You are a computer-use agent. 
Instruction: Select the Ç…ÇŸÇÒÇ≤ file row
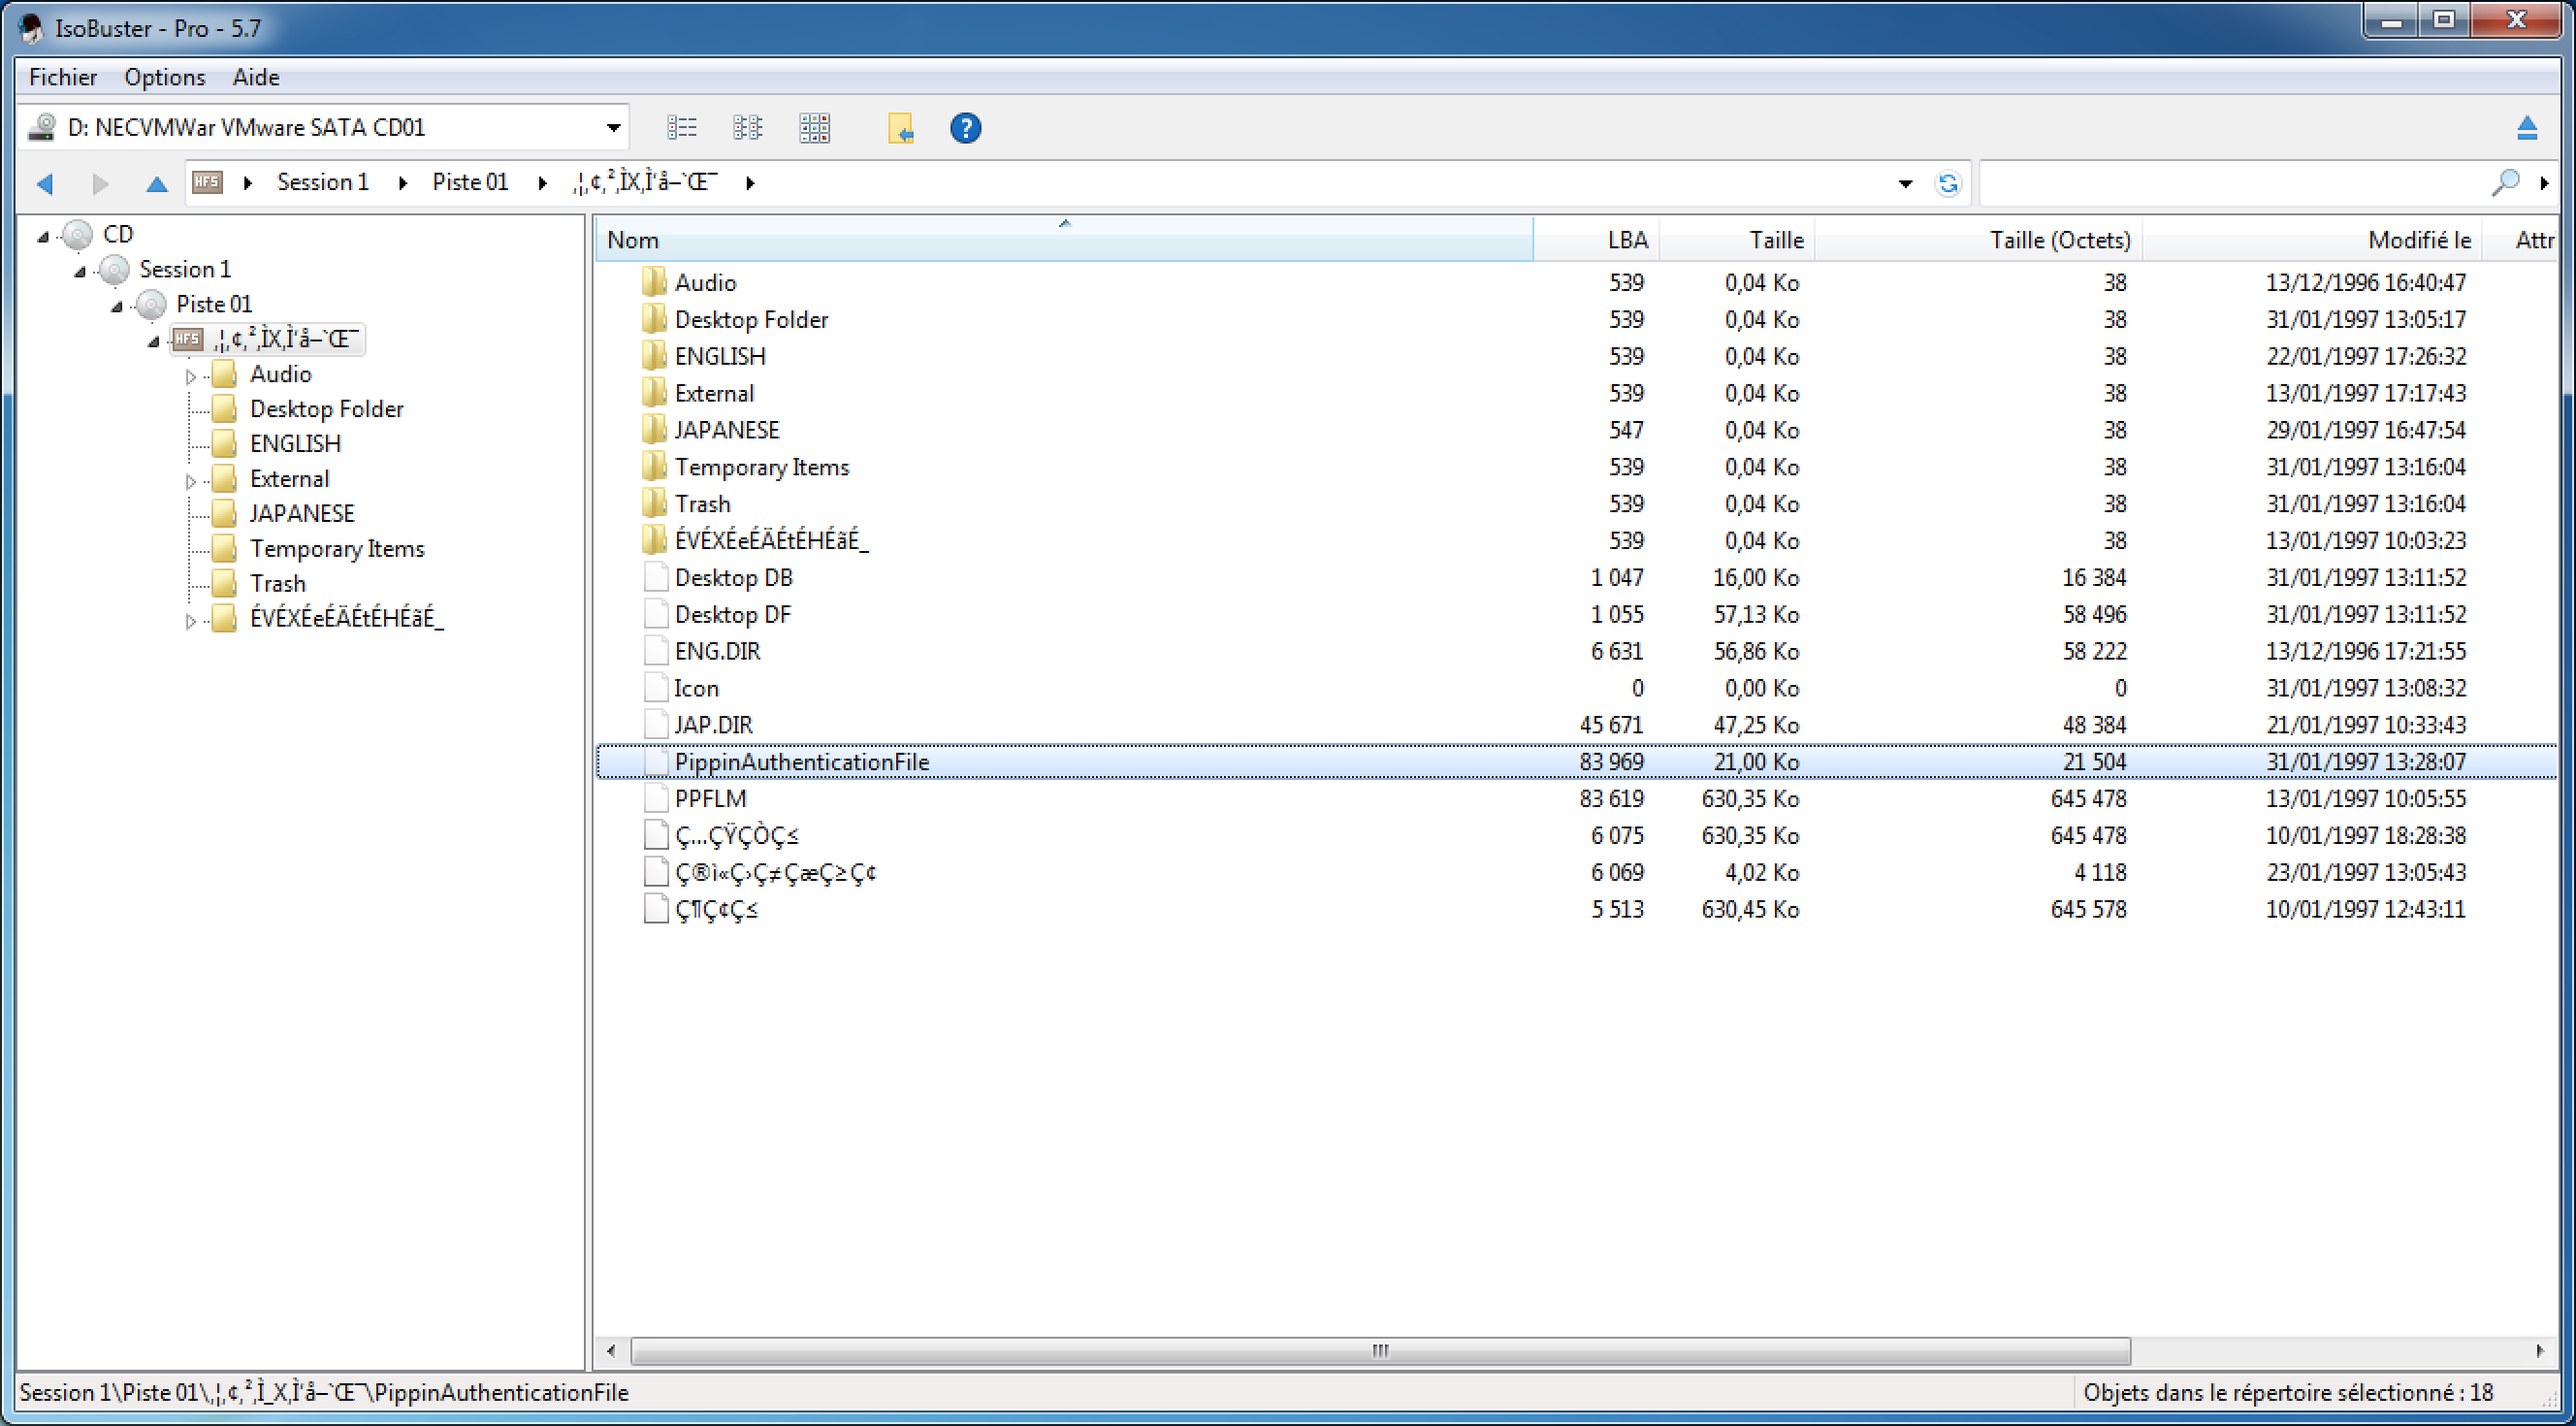click(x=1576, y=836)
